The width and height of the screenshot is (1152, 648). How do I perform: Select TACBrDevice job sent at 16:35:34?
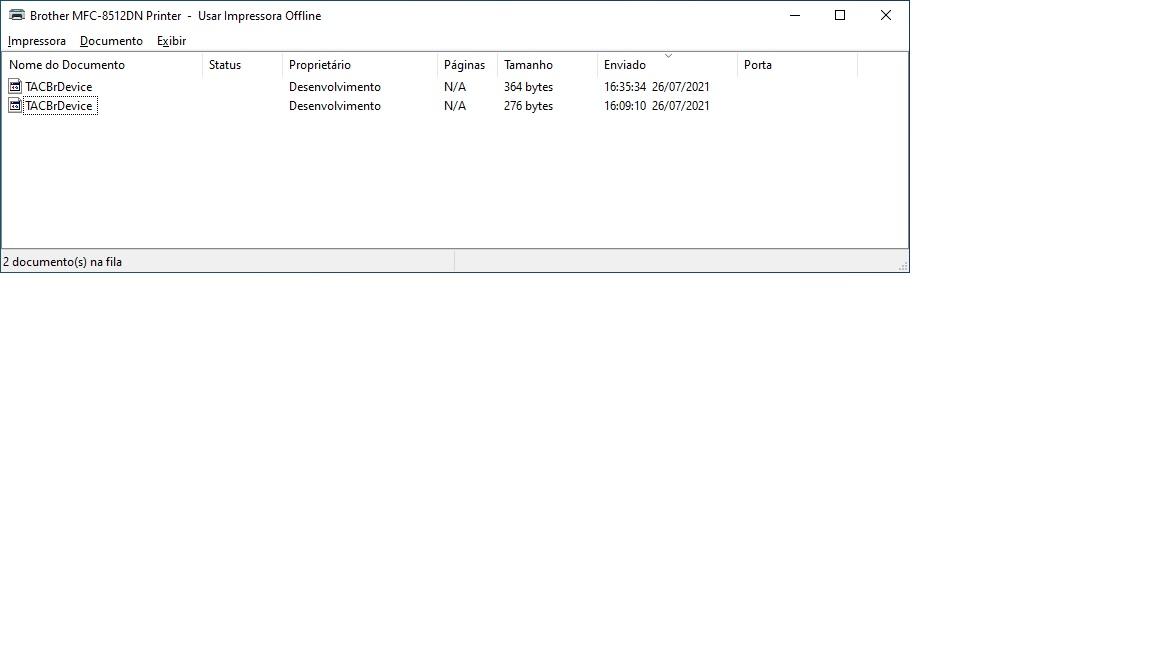coord(59,87)
